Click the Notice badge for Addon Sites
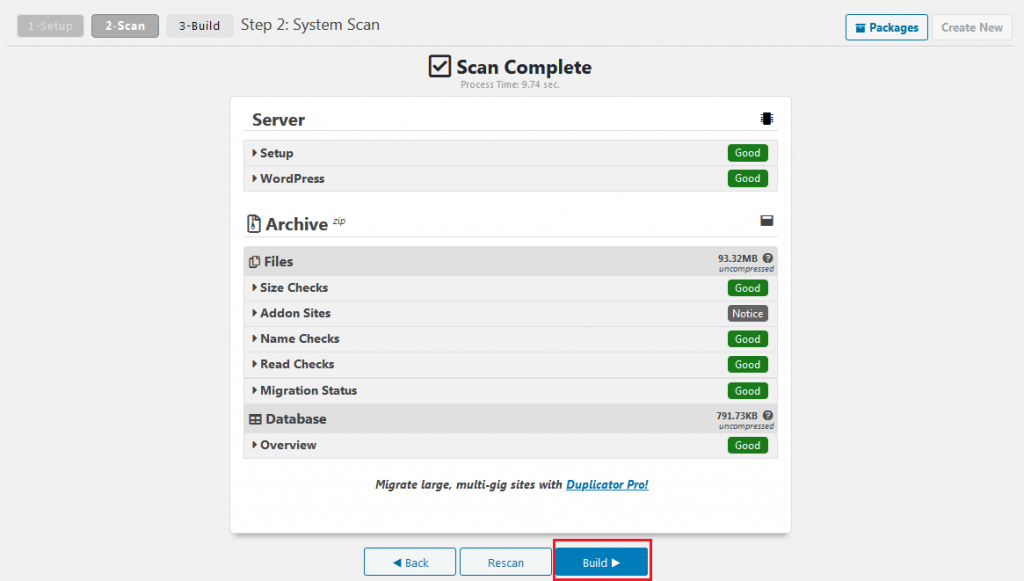The image size is (1024, 581). tap(748, 313)
